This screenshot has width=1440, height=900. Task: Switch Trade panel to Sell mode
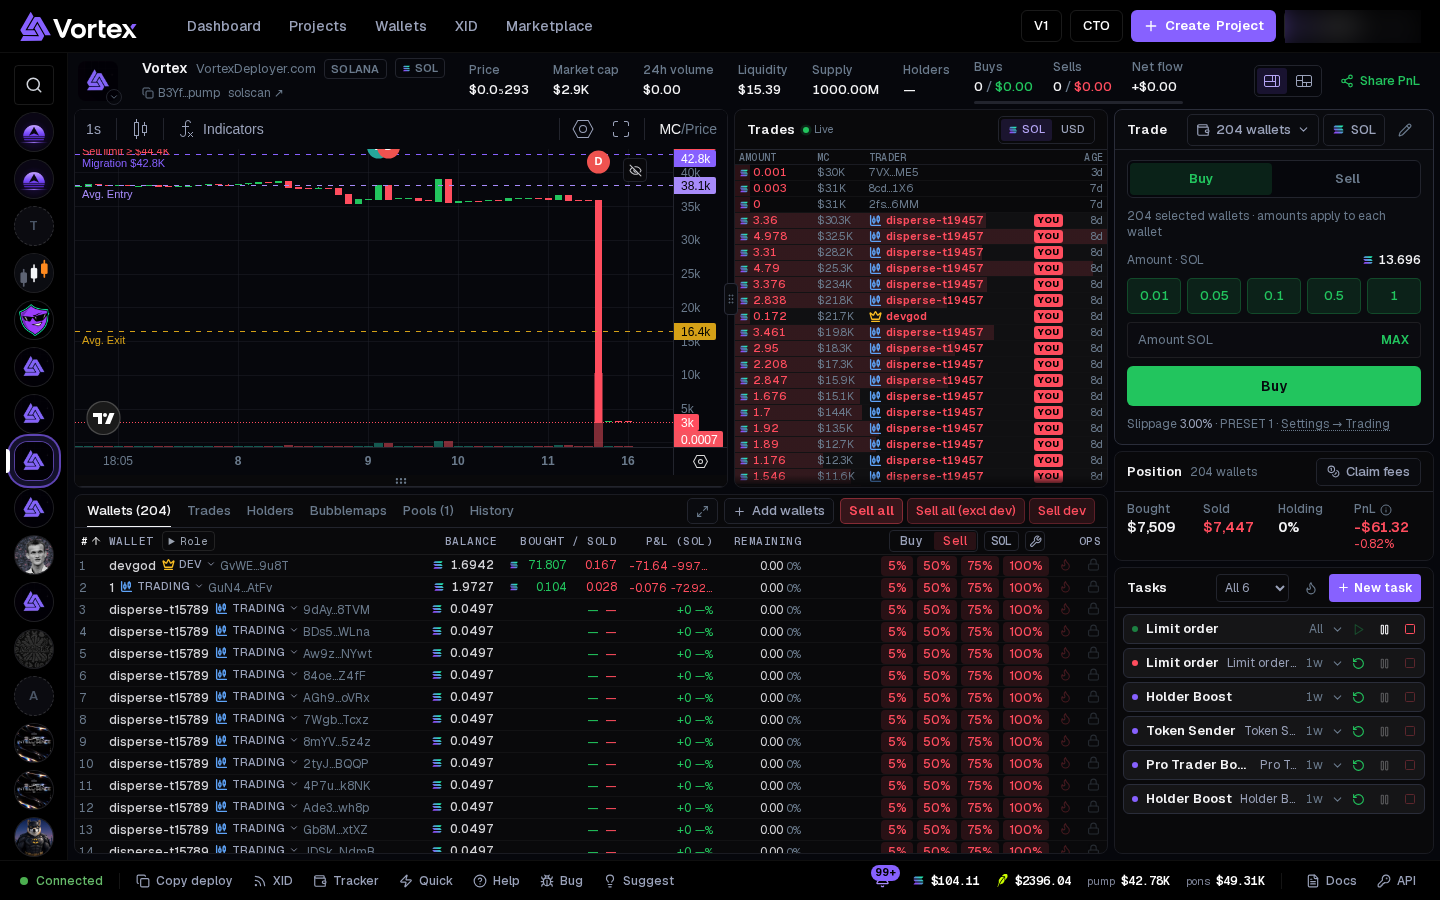1347,179
